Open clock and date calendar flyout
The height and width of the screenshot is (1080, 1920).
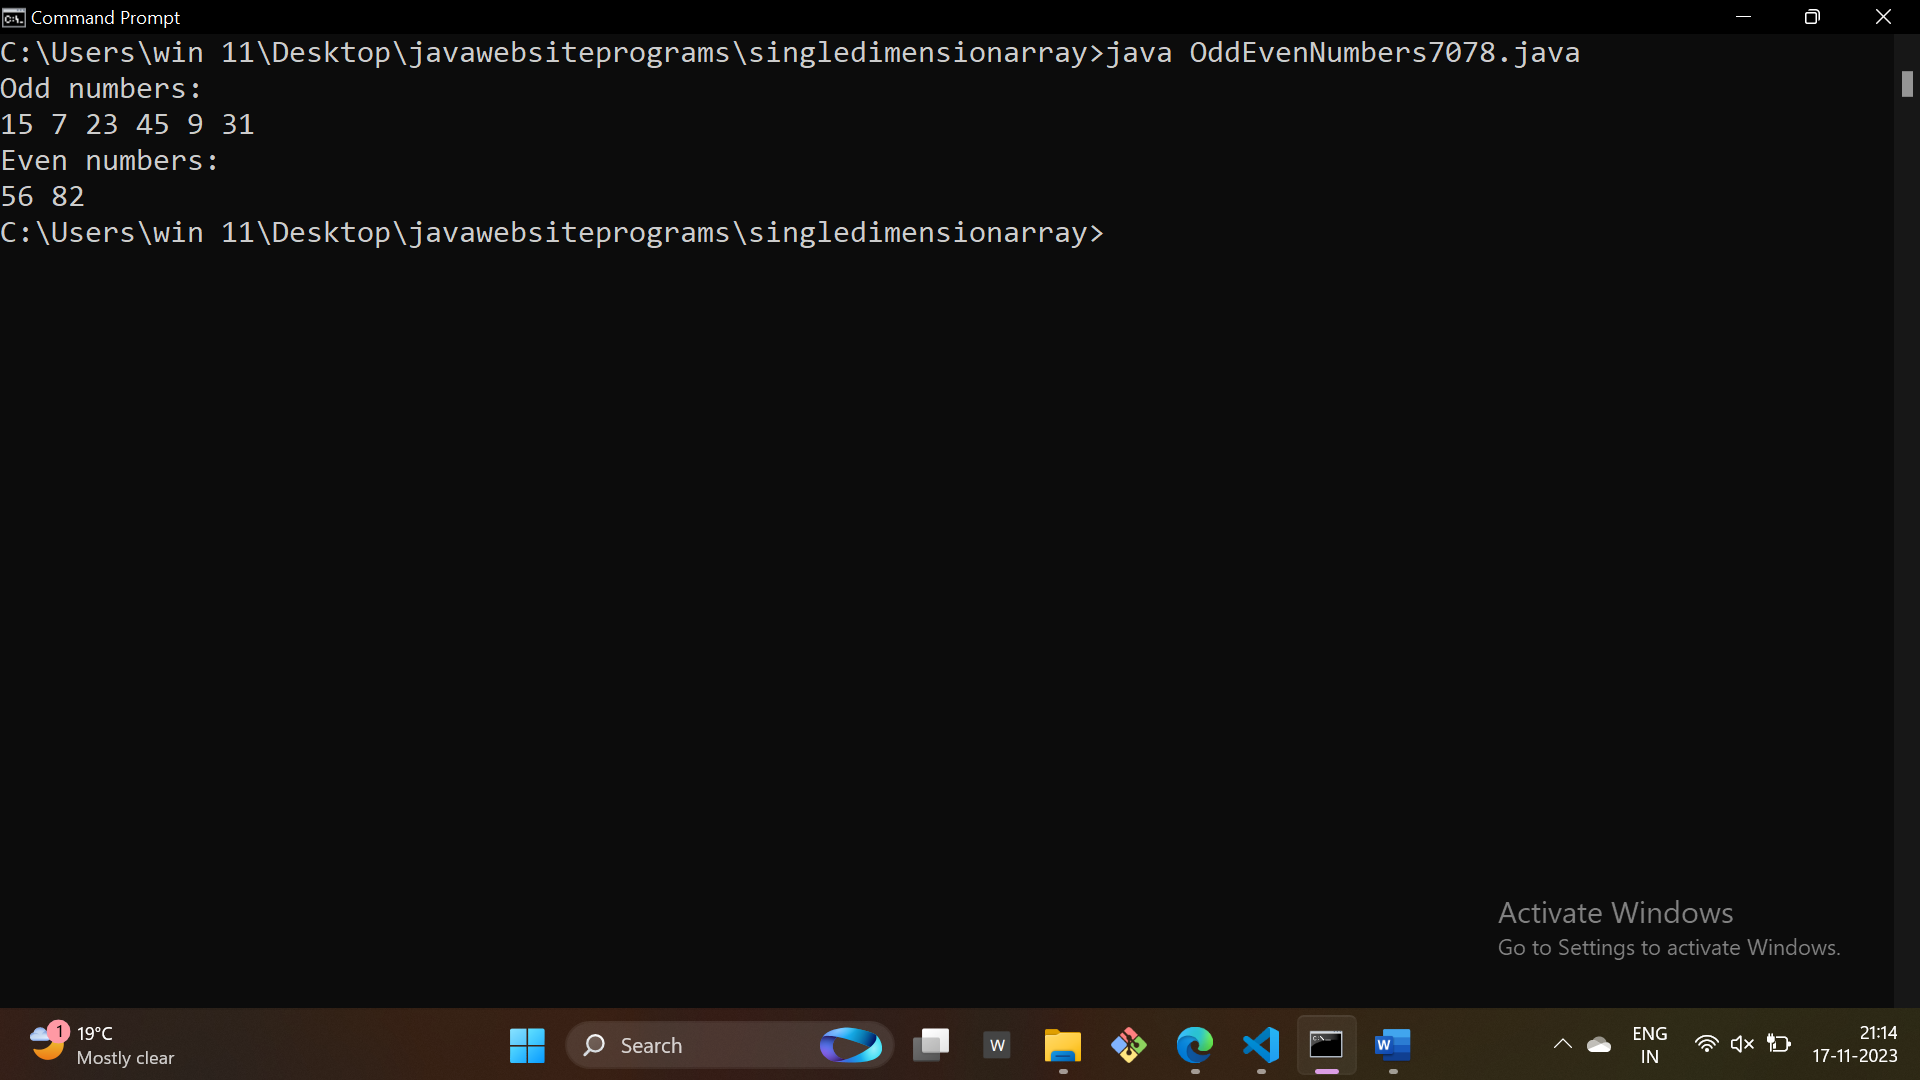[1854, 1044]
